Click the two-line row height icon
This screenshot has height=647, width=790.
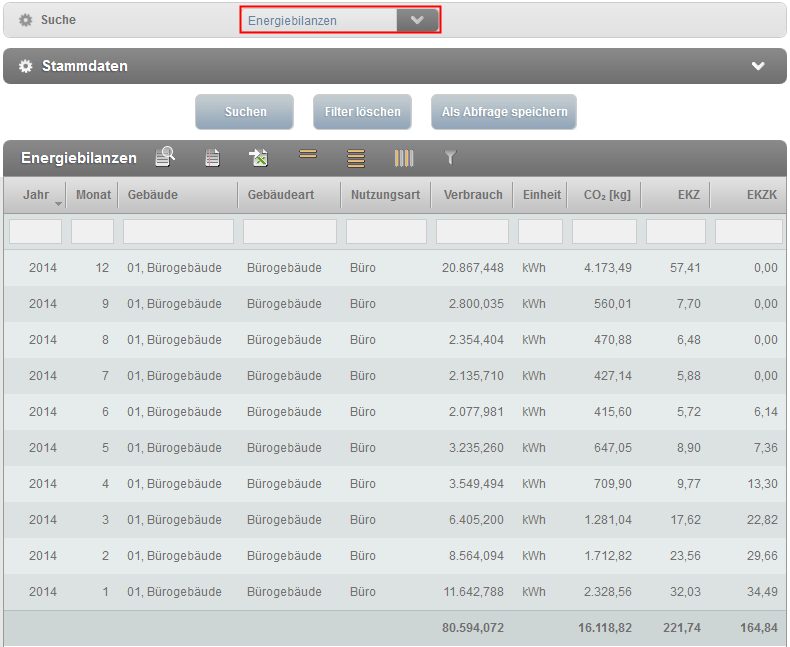coord(308,155)
